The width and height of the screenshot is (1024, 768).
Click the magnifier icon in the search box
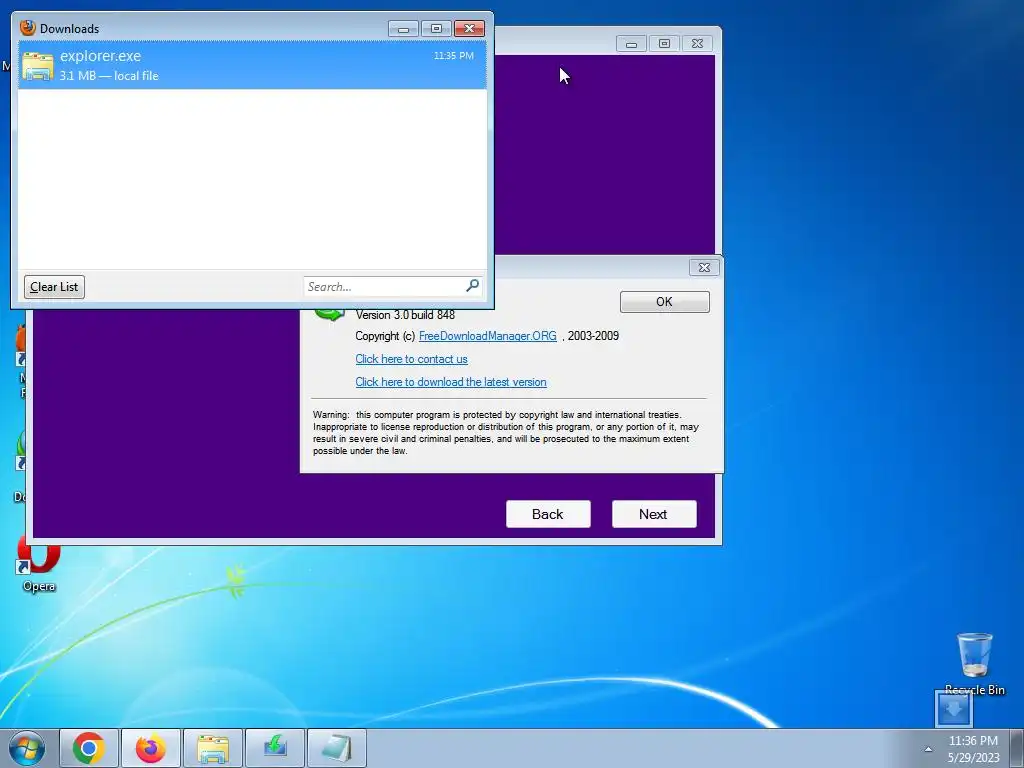472,285
